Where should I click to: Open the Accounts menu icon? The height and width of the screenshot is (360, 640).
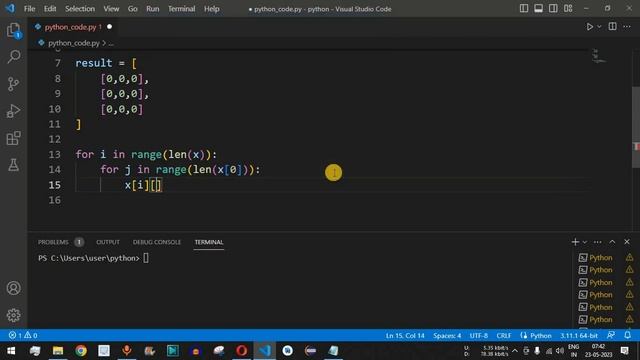(13, 288)
